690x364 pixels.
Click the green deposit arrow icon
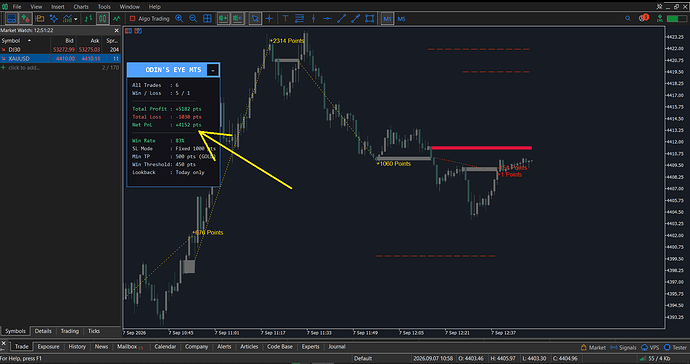click(660, 18)
